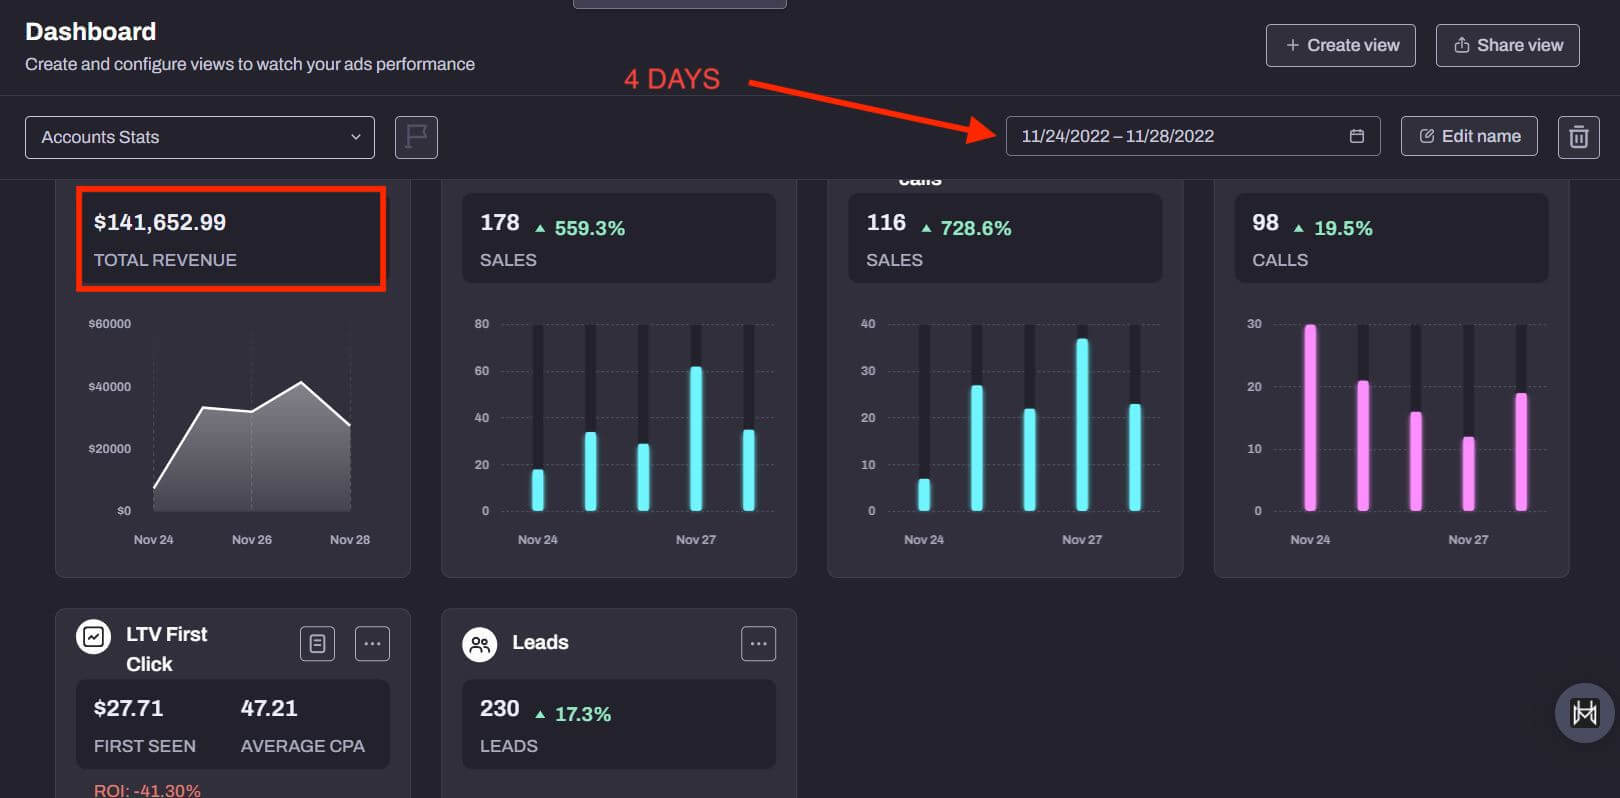Select the $141,652.99 Total Revenue card

[231, 239]
